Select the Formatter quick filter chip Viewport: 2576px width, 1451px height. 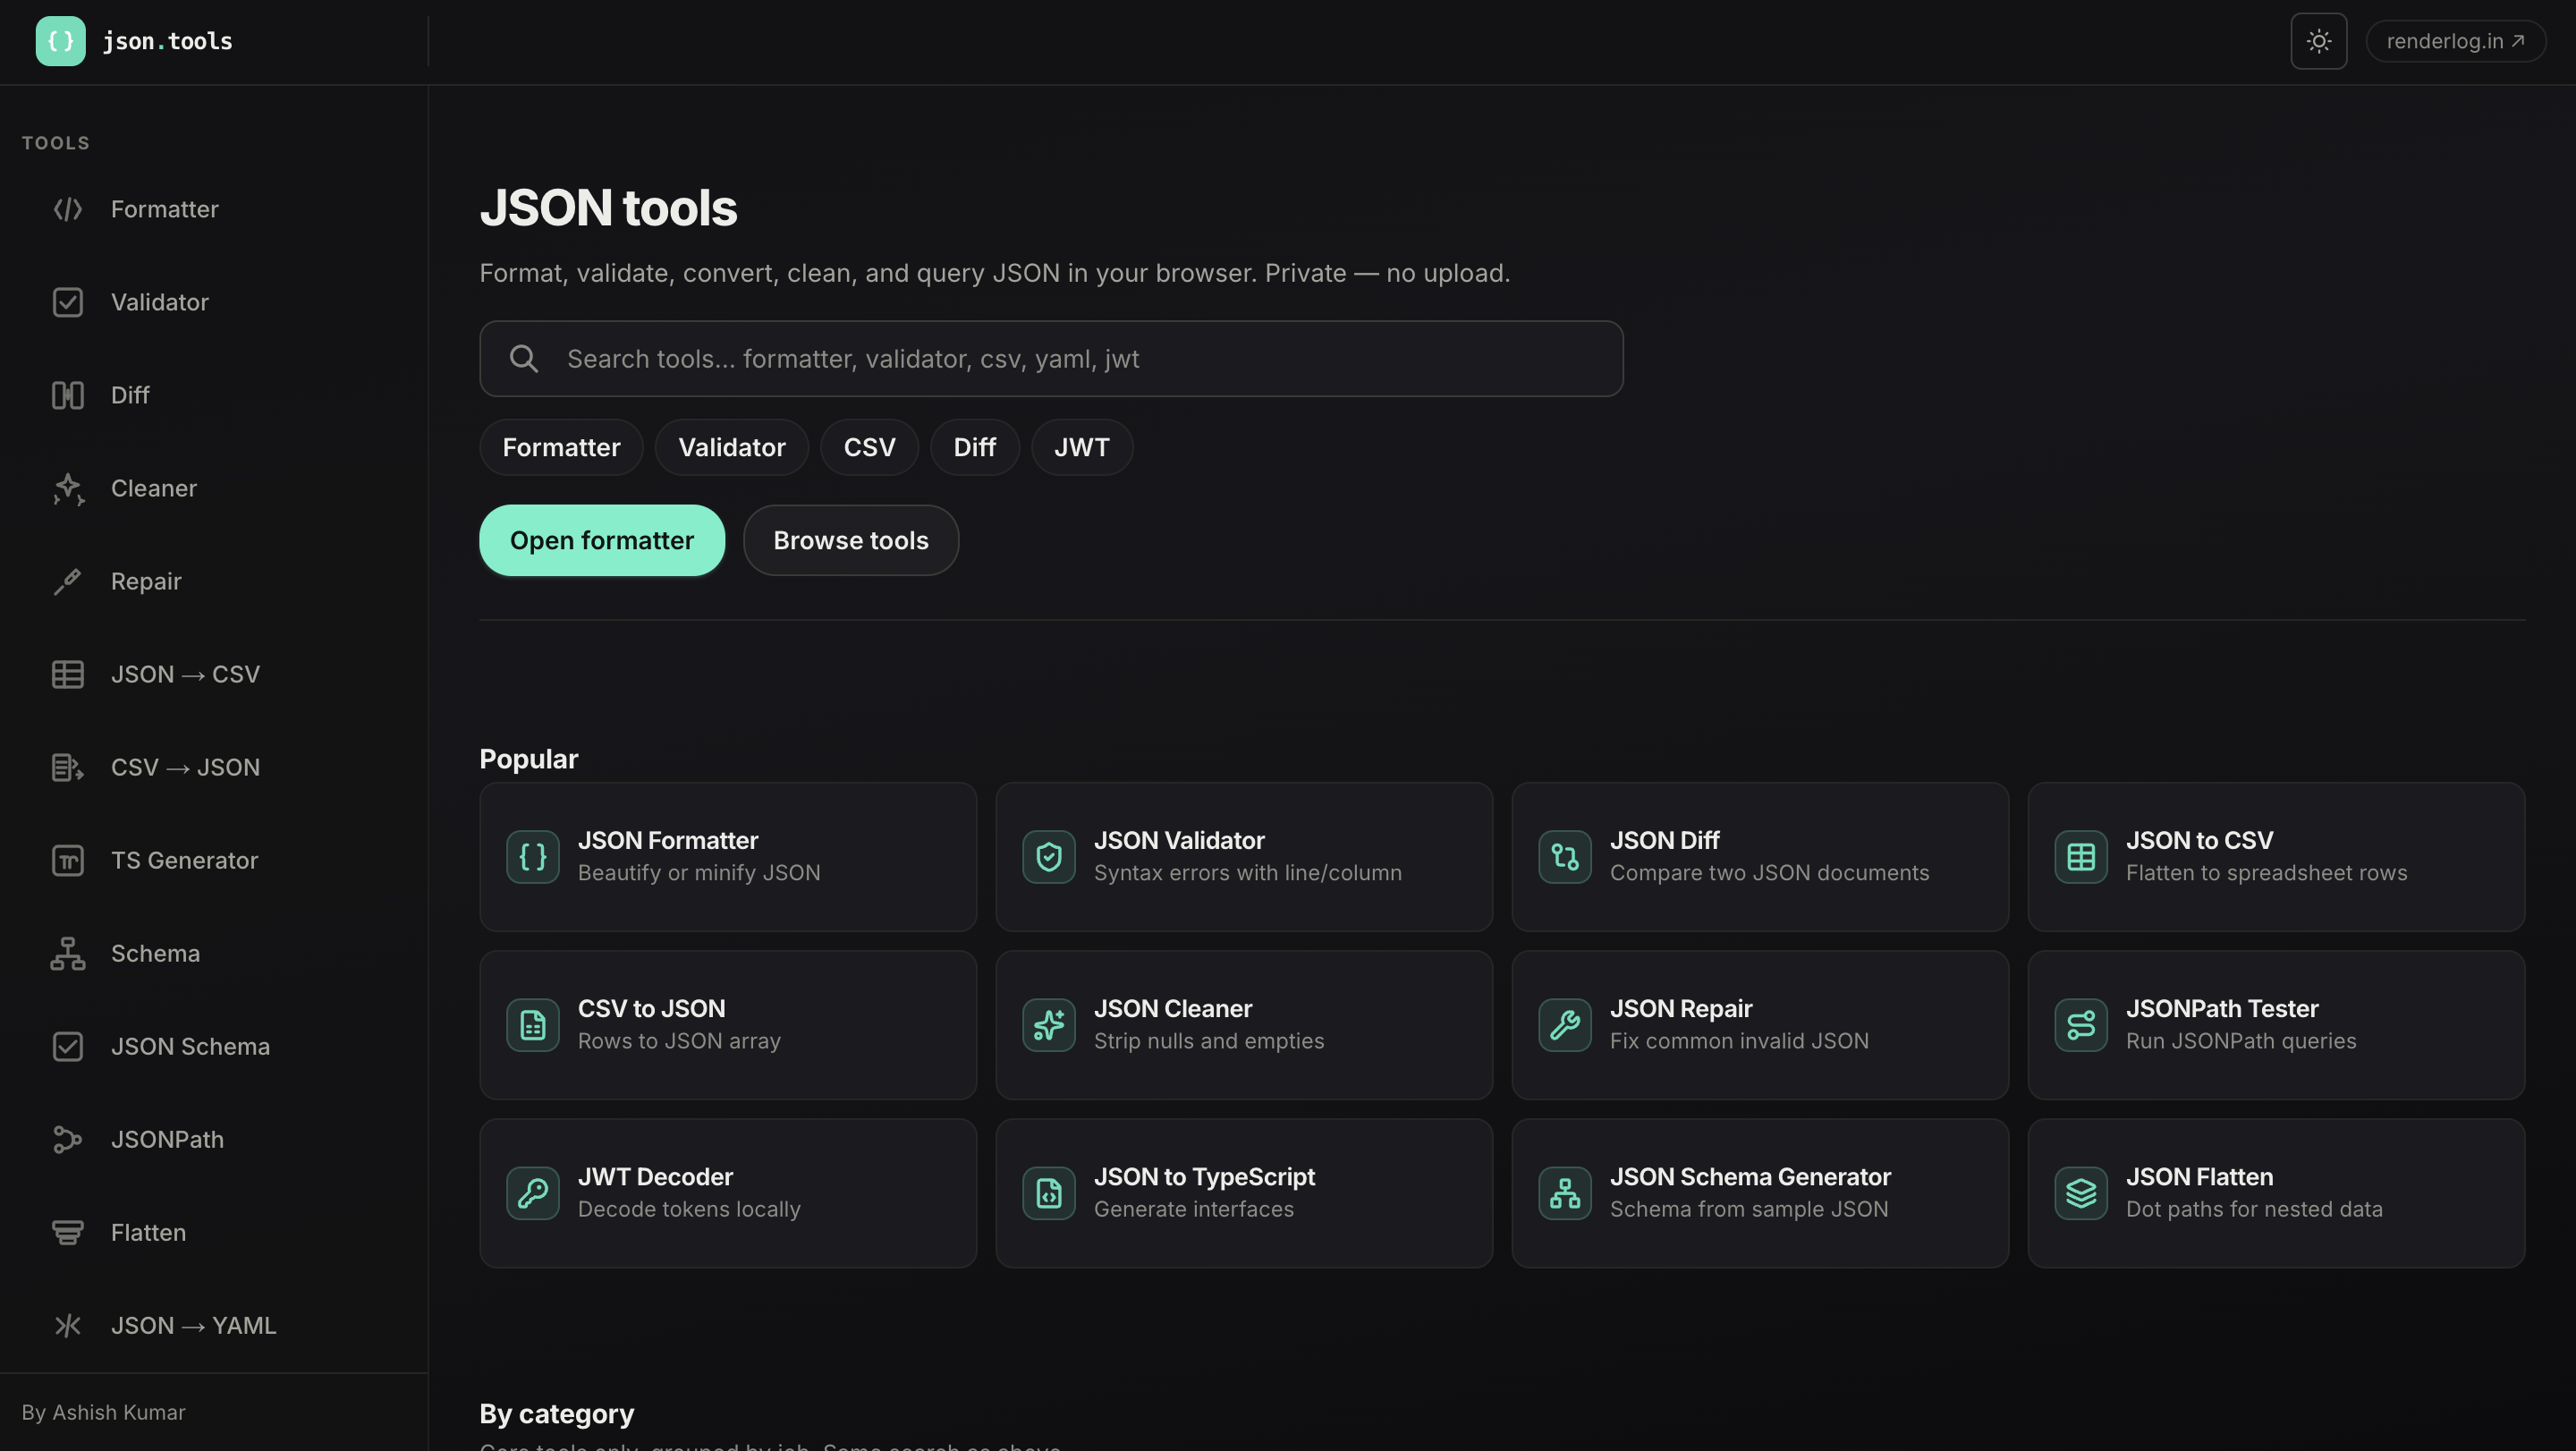(561, 447)
